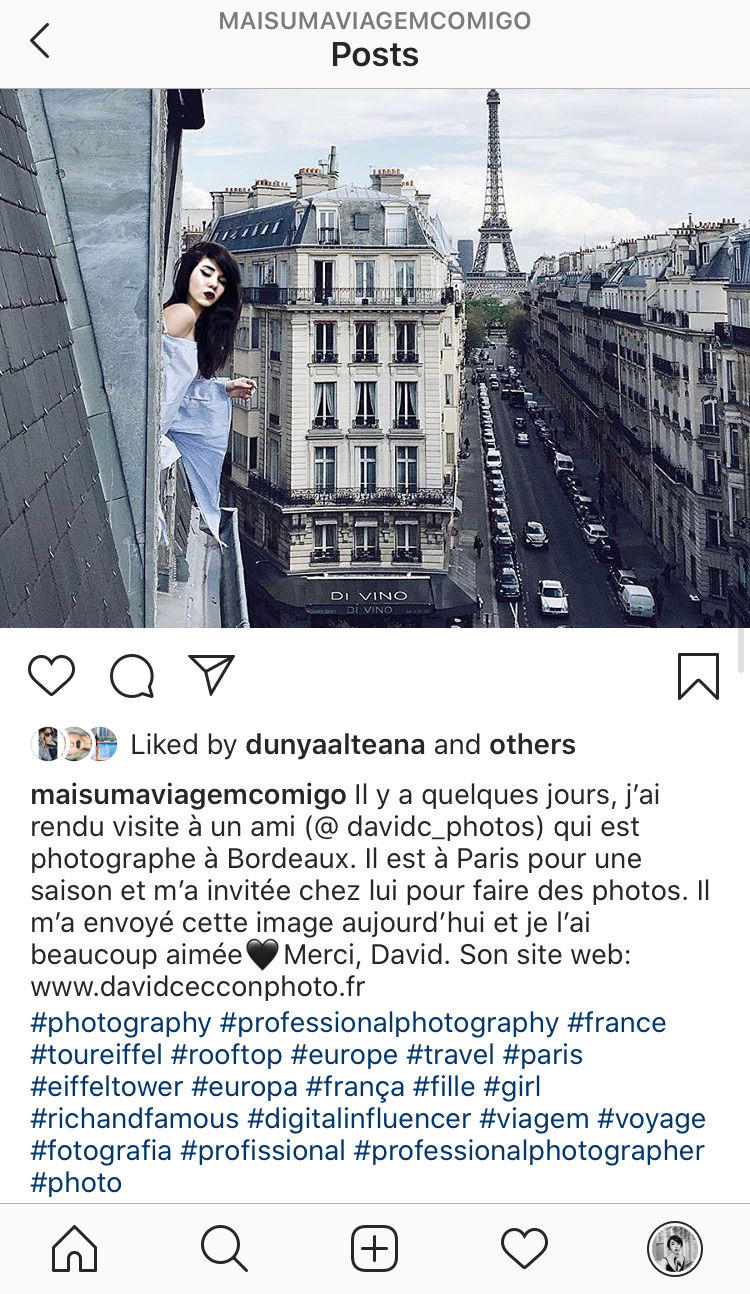This screenshot has width=750, height=1294.
Task: Open profile avatar in bottom bar
Action: 675,1249
